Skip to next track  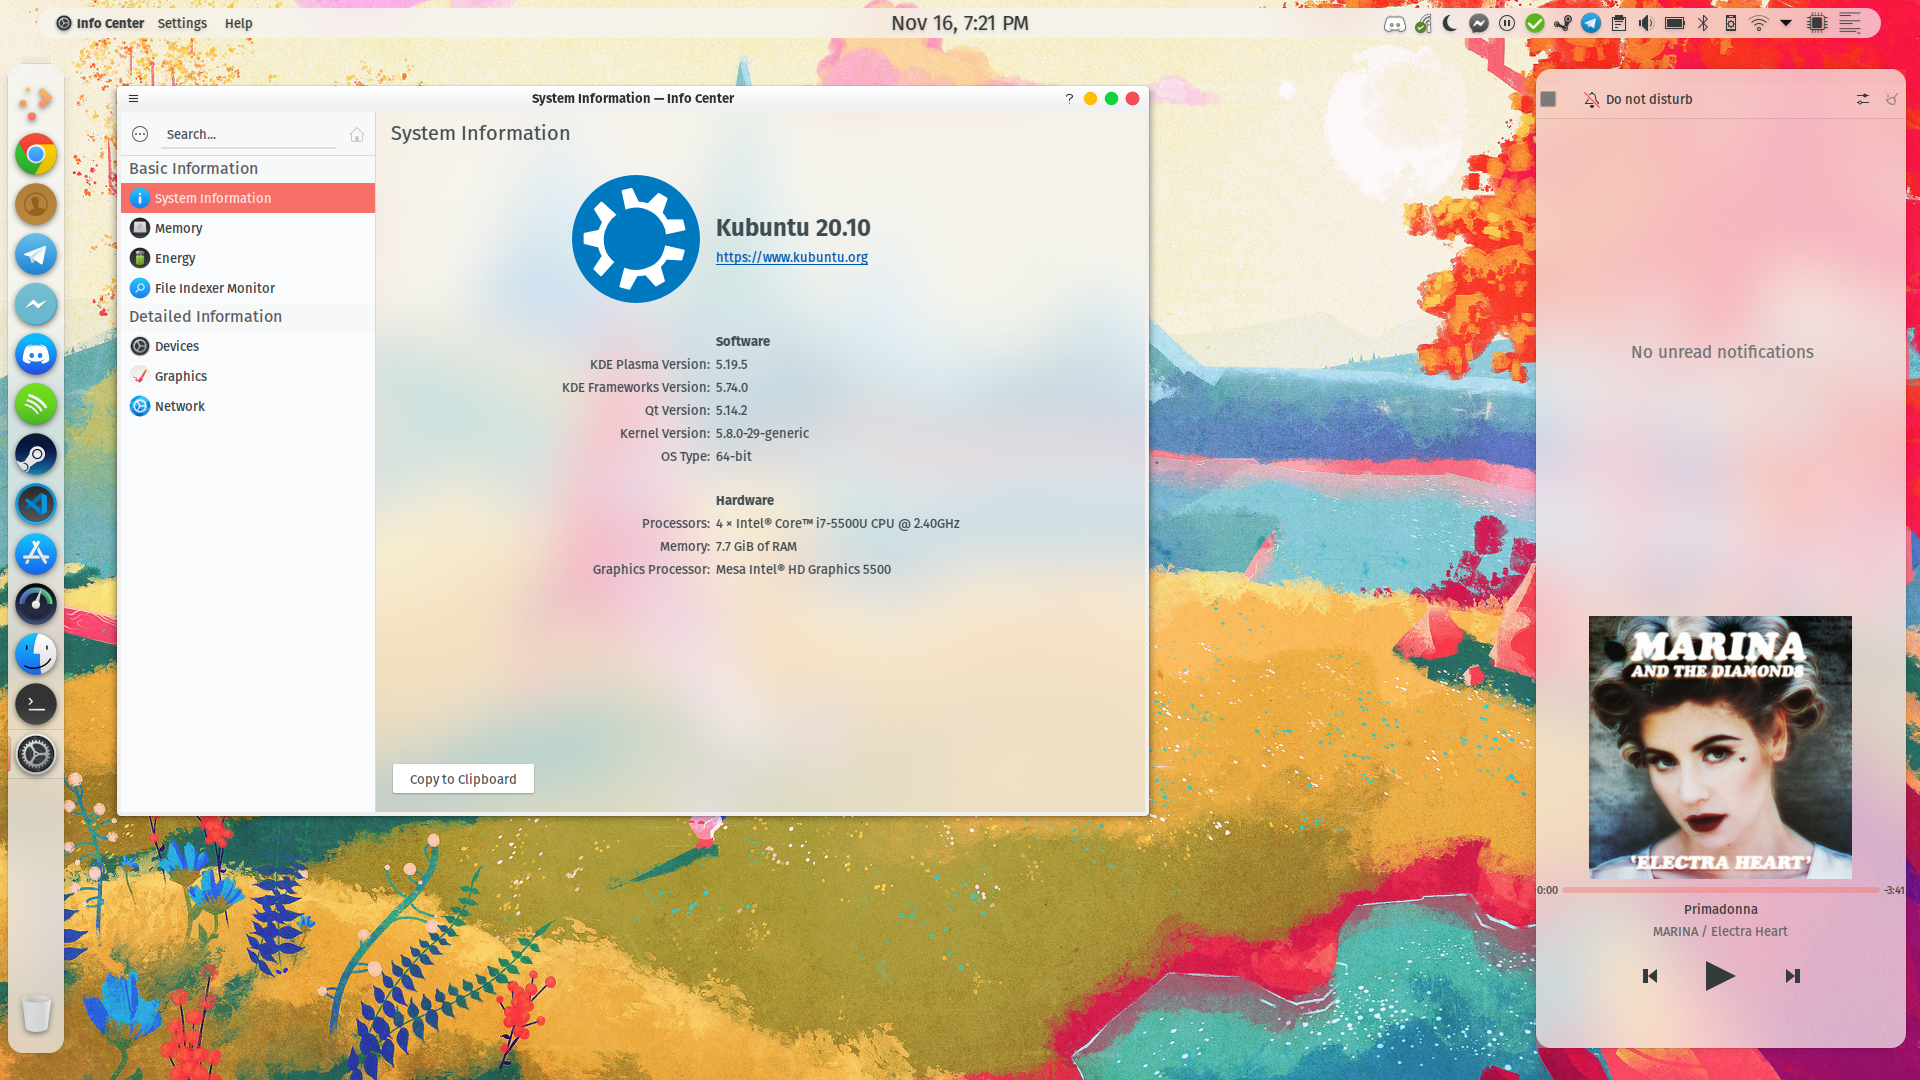point(1792,976)
